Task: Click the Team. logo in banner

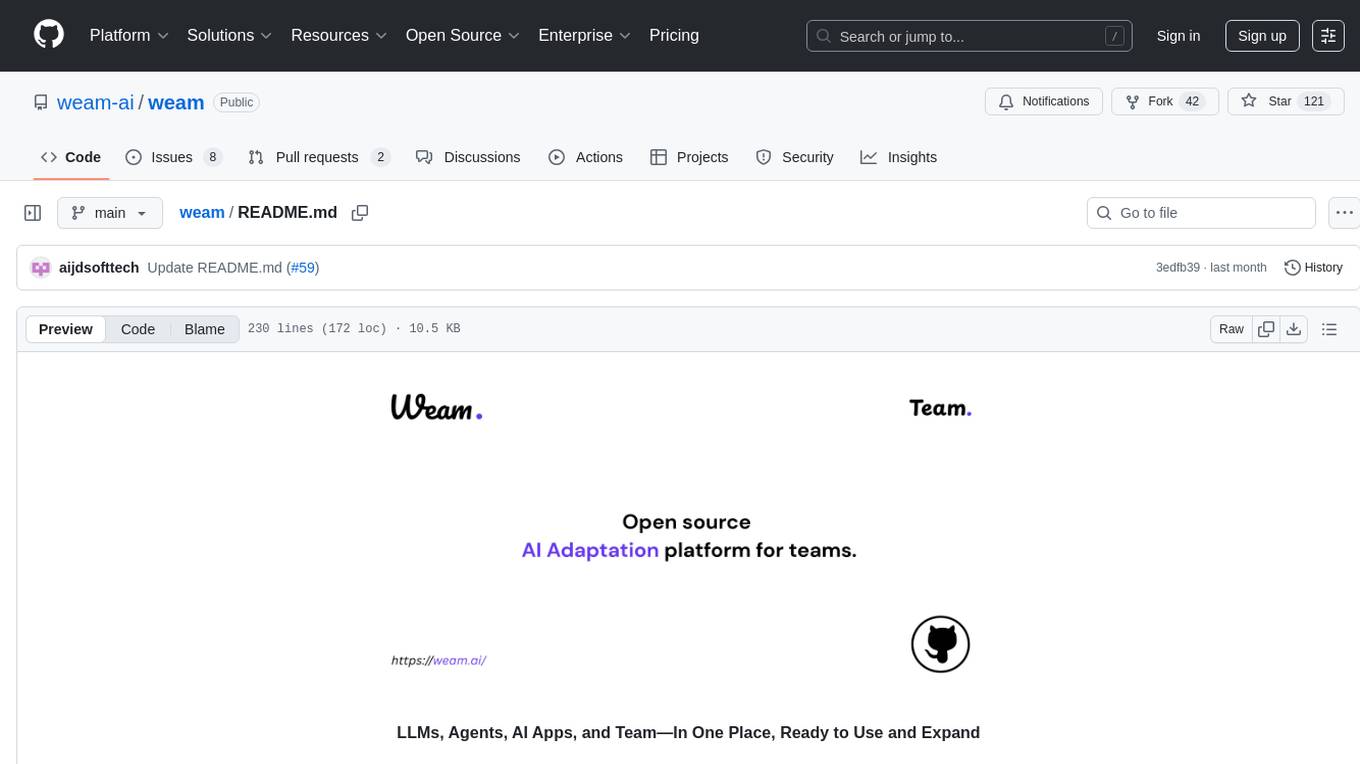Action: [x=940, y=408]
